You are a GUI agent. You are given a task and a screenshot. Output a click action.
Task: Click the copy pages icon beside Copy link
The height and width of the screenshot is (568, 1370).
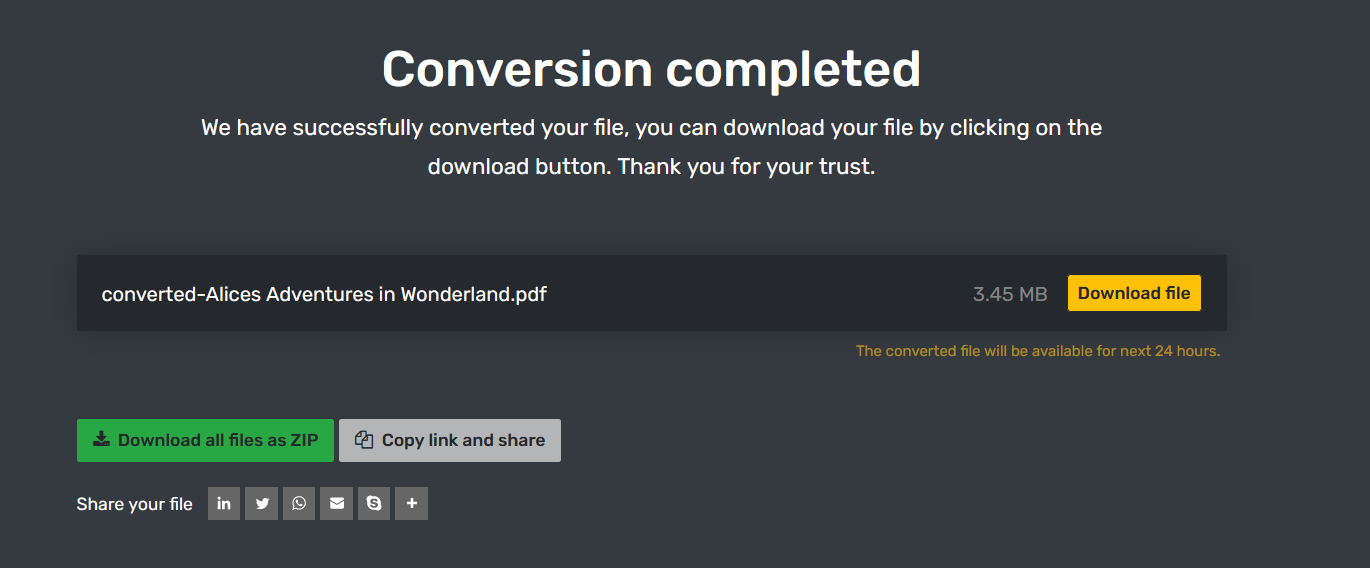tap(364, 440)
